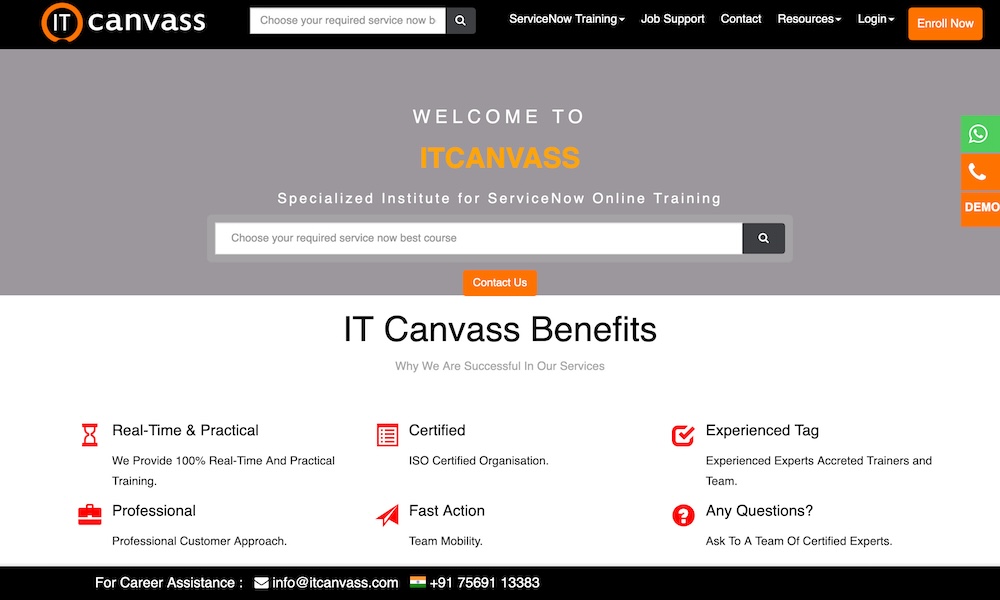Go to the Job Support page
The height and width of the screenshot is (600, 1000).
[x=672, y=19]
